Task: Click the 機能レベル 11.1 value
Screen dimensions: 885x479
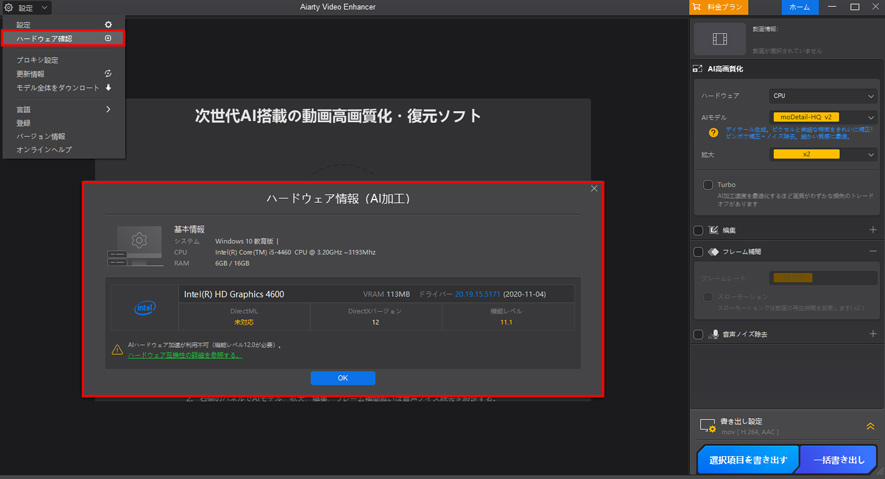Action: [x=506, y=322]
